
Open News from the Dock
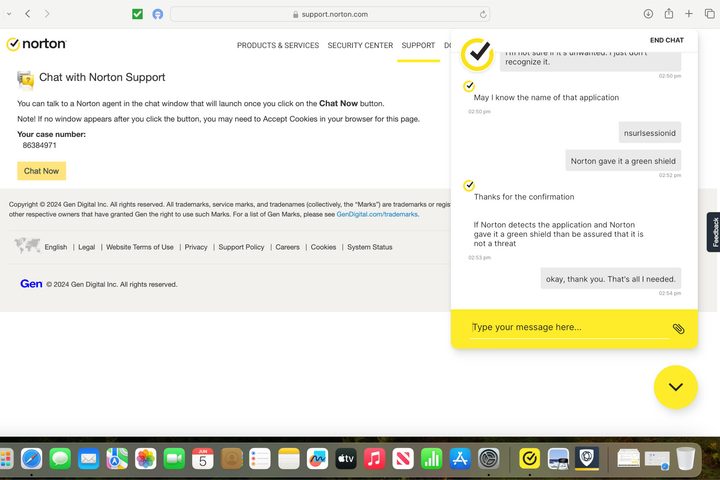[x=403, y=458]
